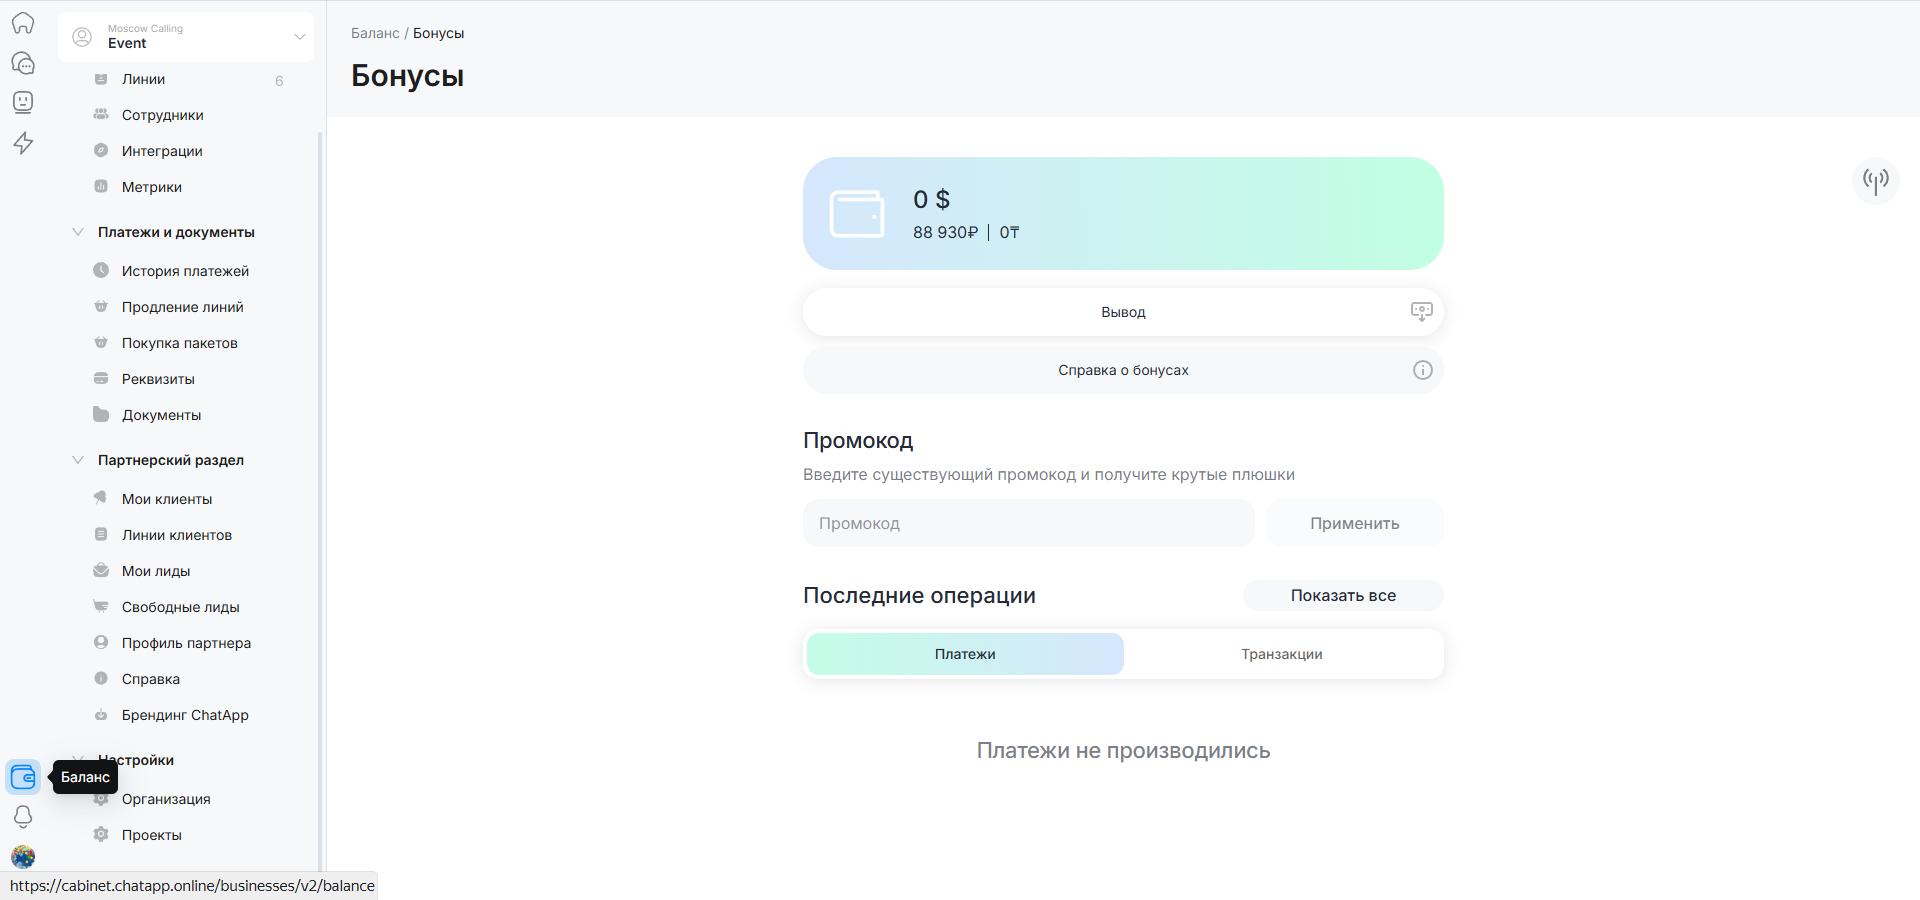Open the user avatar at bottom left
1920x900 pixels.
point(23,857)
